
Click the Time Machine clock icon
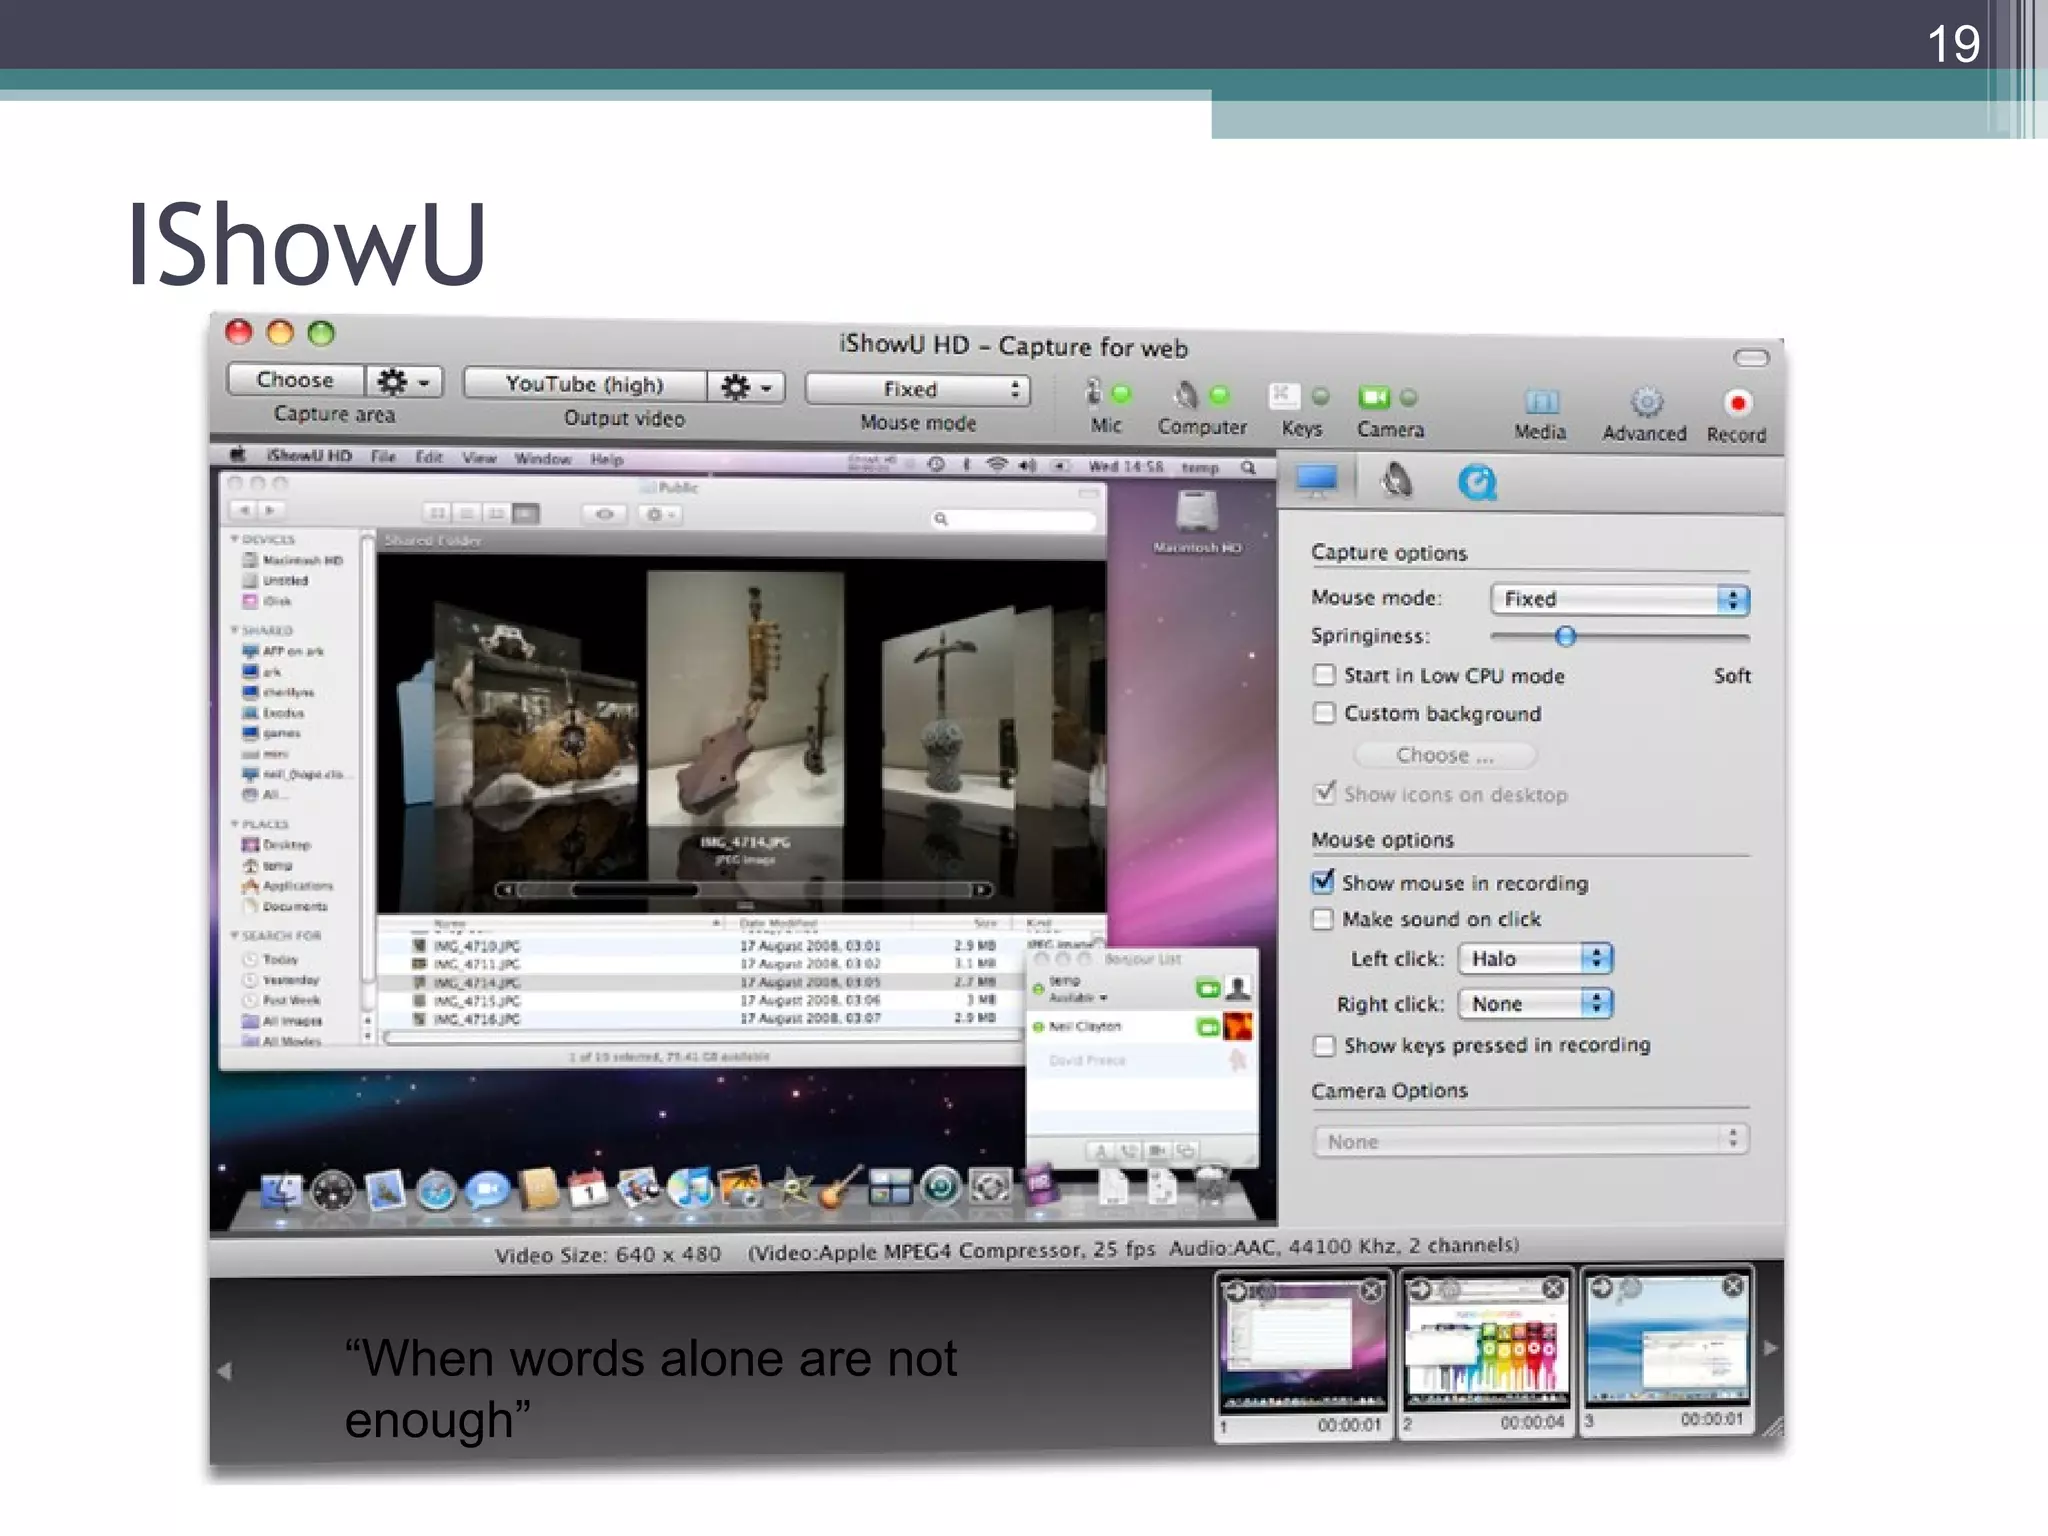click(x=936, y=464)
